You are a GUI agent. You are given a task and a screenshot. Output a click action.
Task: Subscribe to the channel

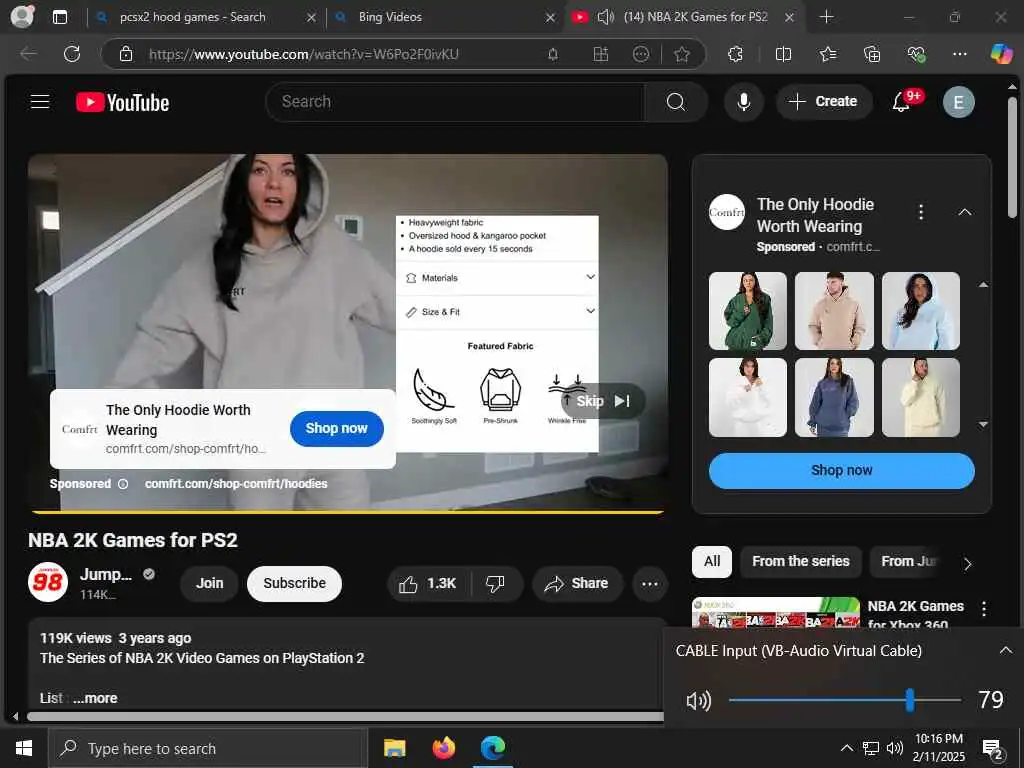click(x=295, y=583)
